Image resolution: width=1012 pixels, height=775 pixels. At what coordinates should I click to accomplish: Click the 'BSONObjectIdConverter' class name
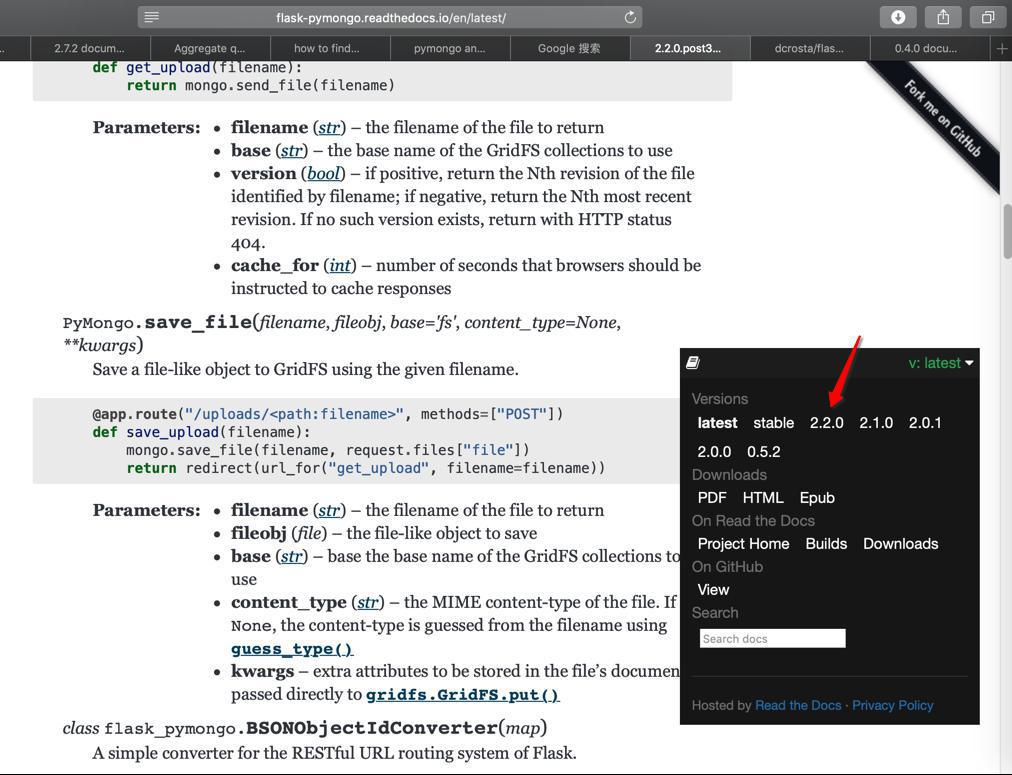pos(371,728)
